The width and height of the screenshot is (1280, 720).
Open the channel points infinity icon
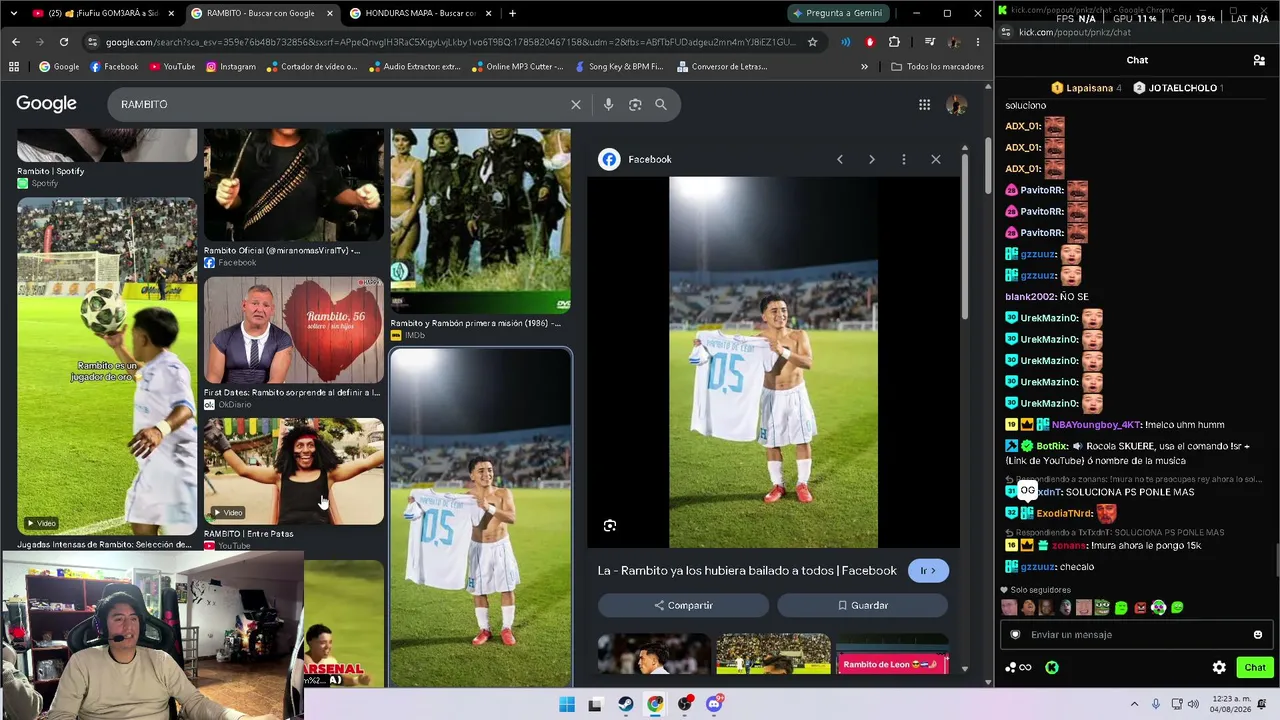click(1018, 667)
